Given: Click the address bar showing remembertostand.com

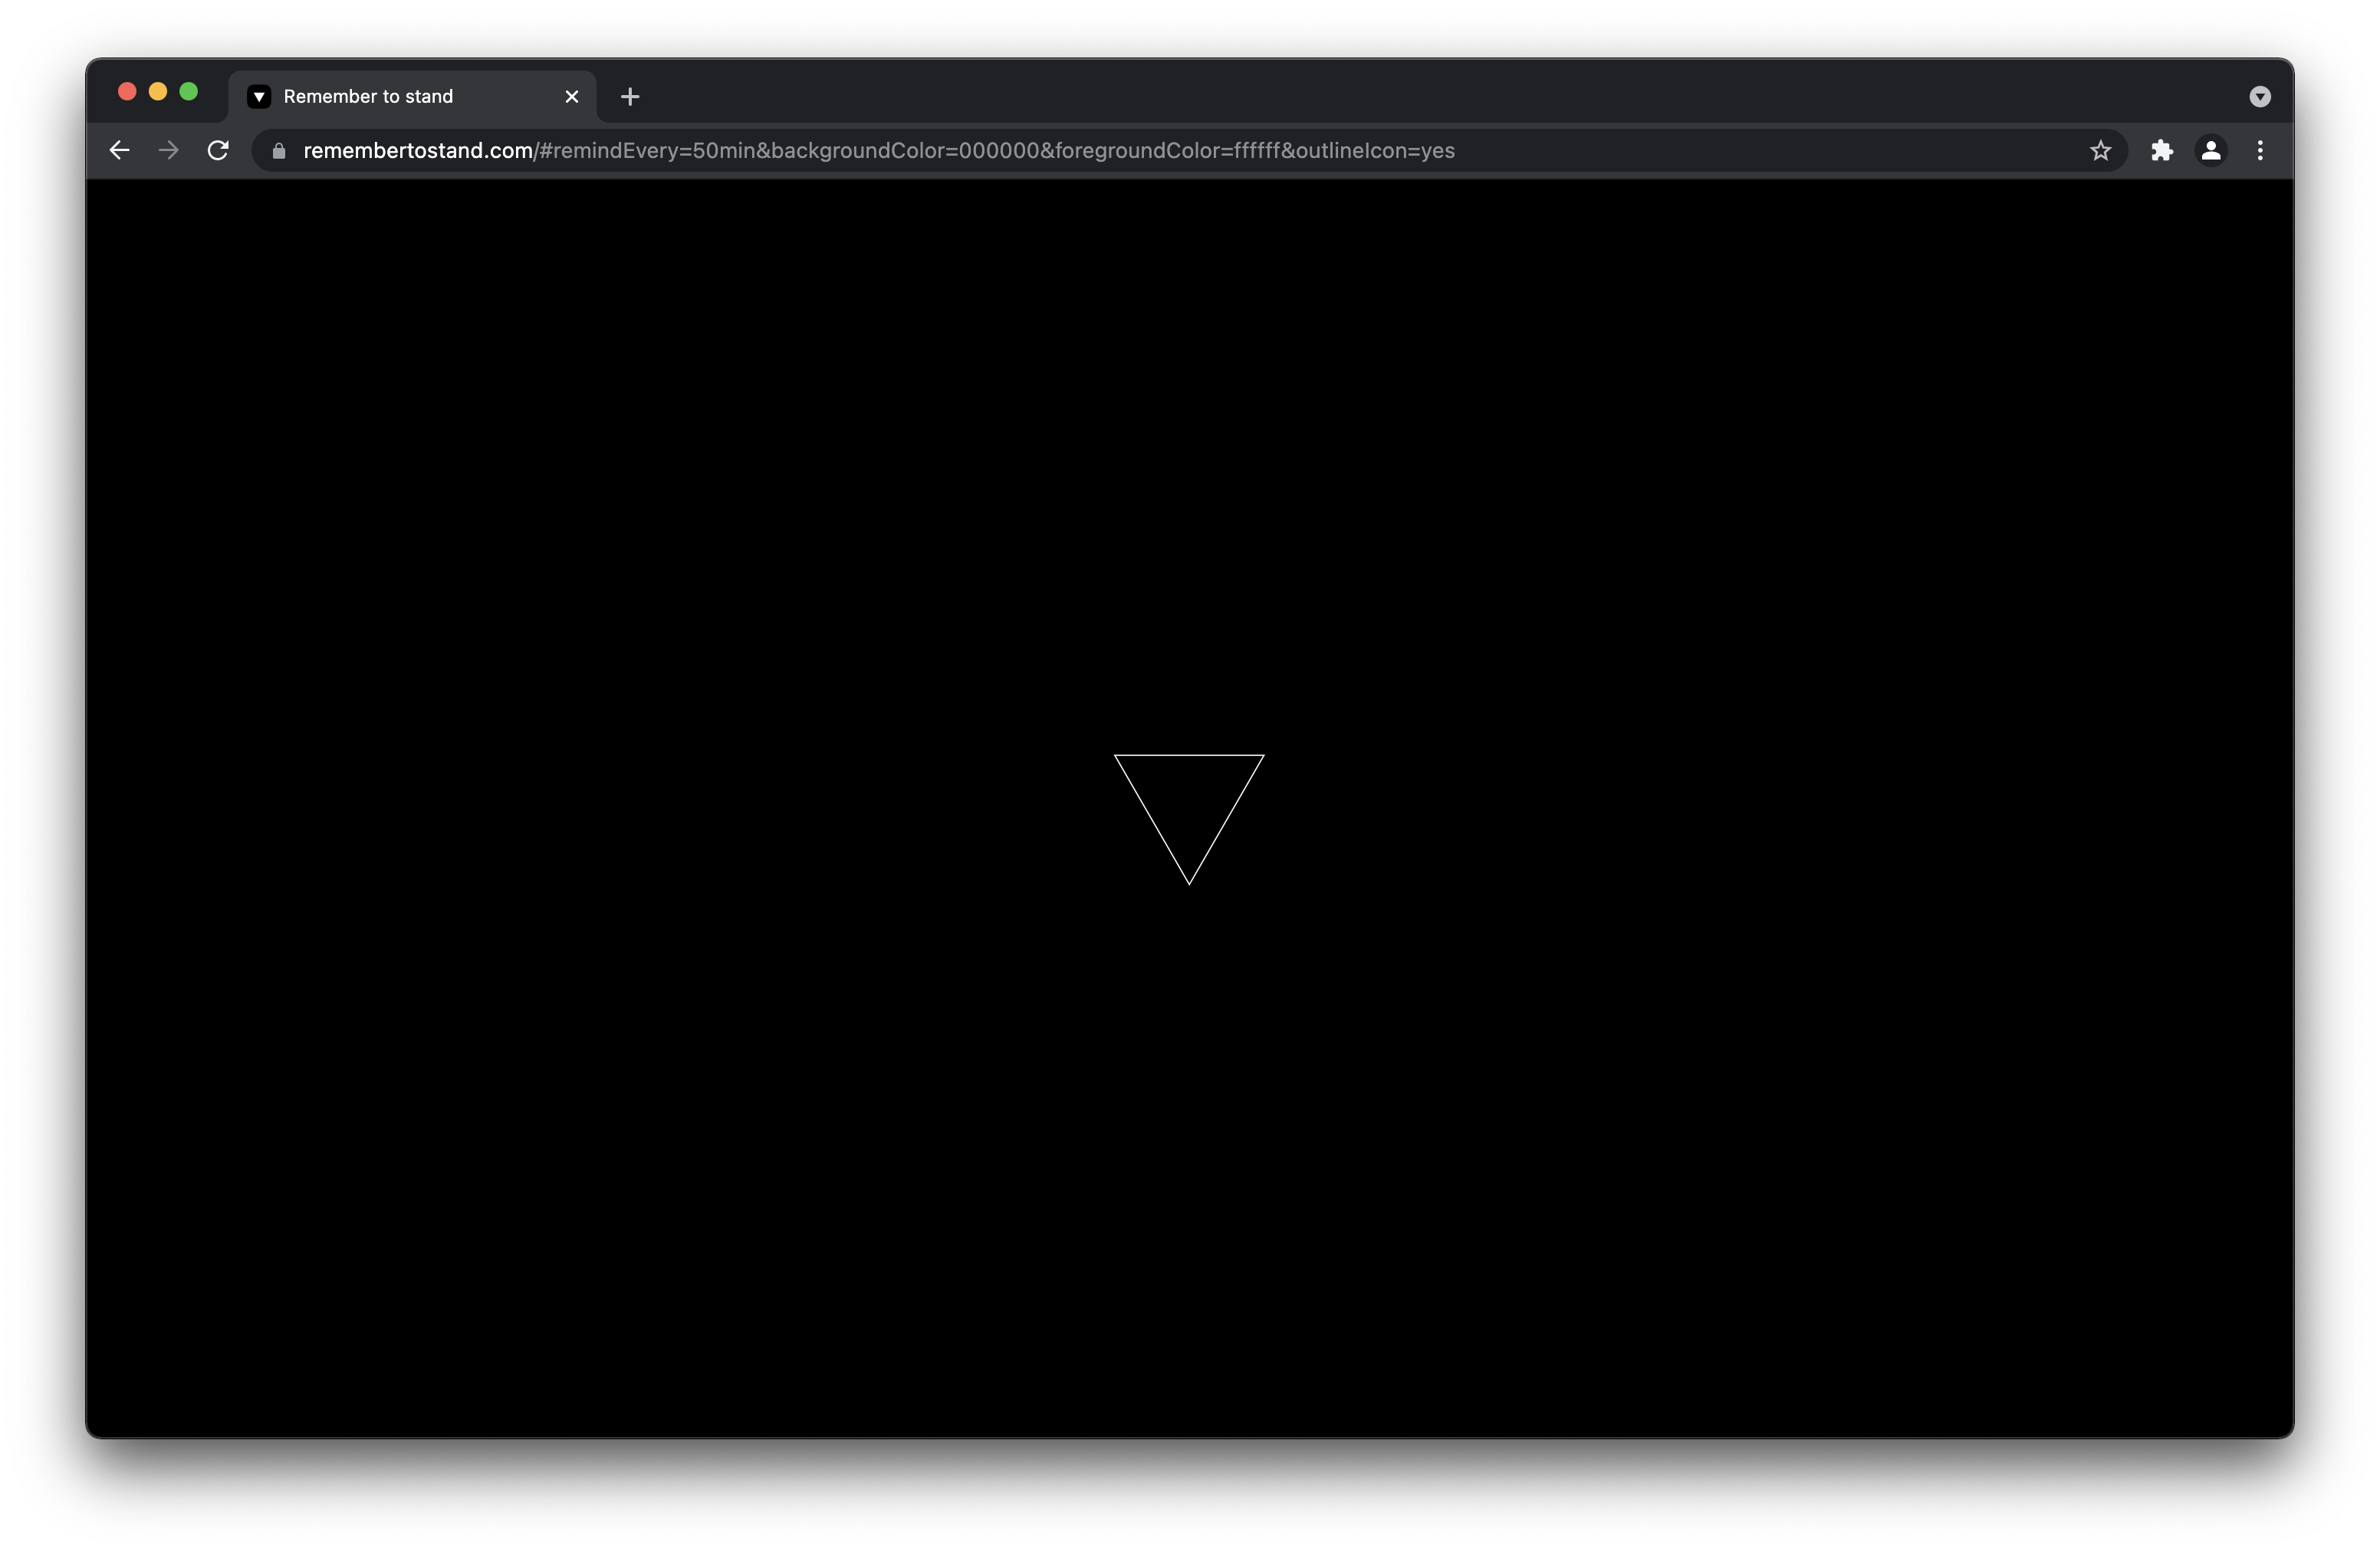Looking at the screenshot, I should pyautogui.click(x=418, y=151).
